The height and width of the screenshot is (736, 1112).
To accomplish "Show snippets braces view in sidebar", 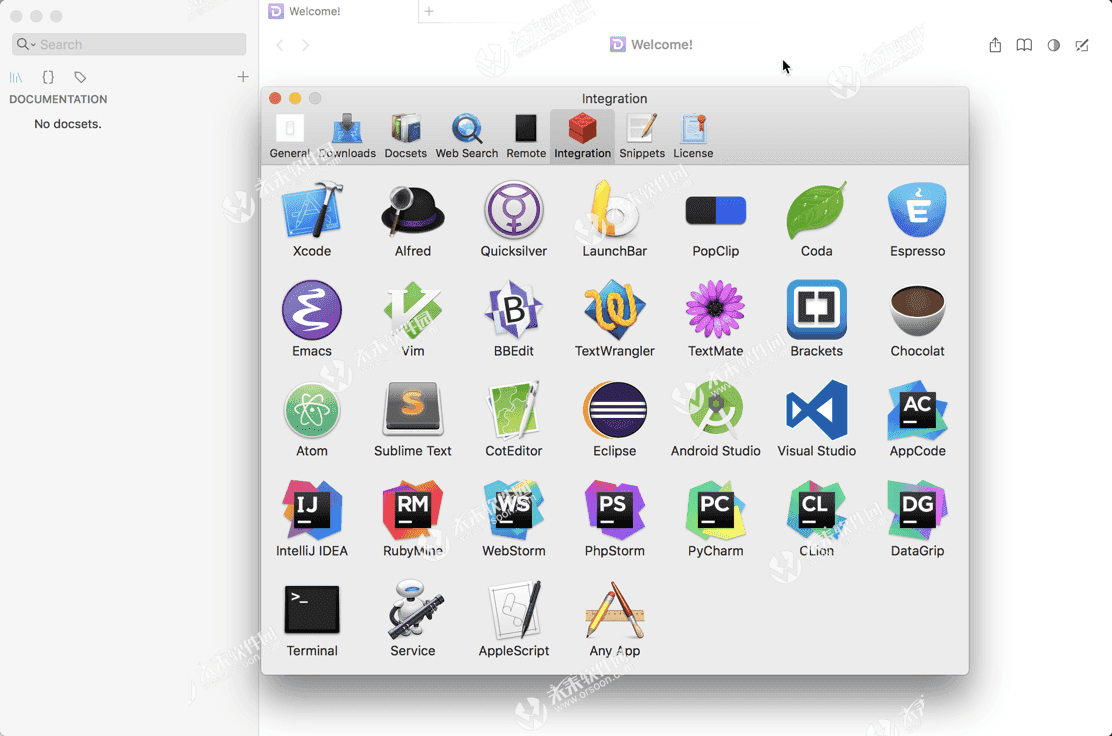I will pos(48,77).
